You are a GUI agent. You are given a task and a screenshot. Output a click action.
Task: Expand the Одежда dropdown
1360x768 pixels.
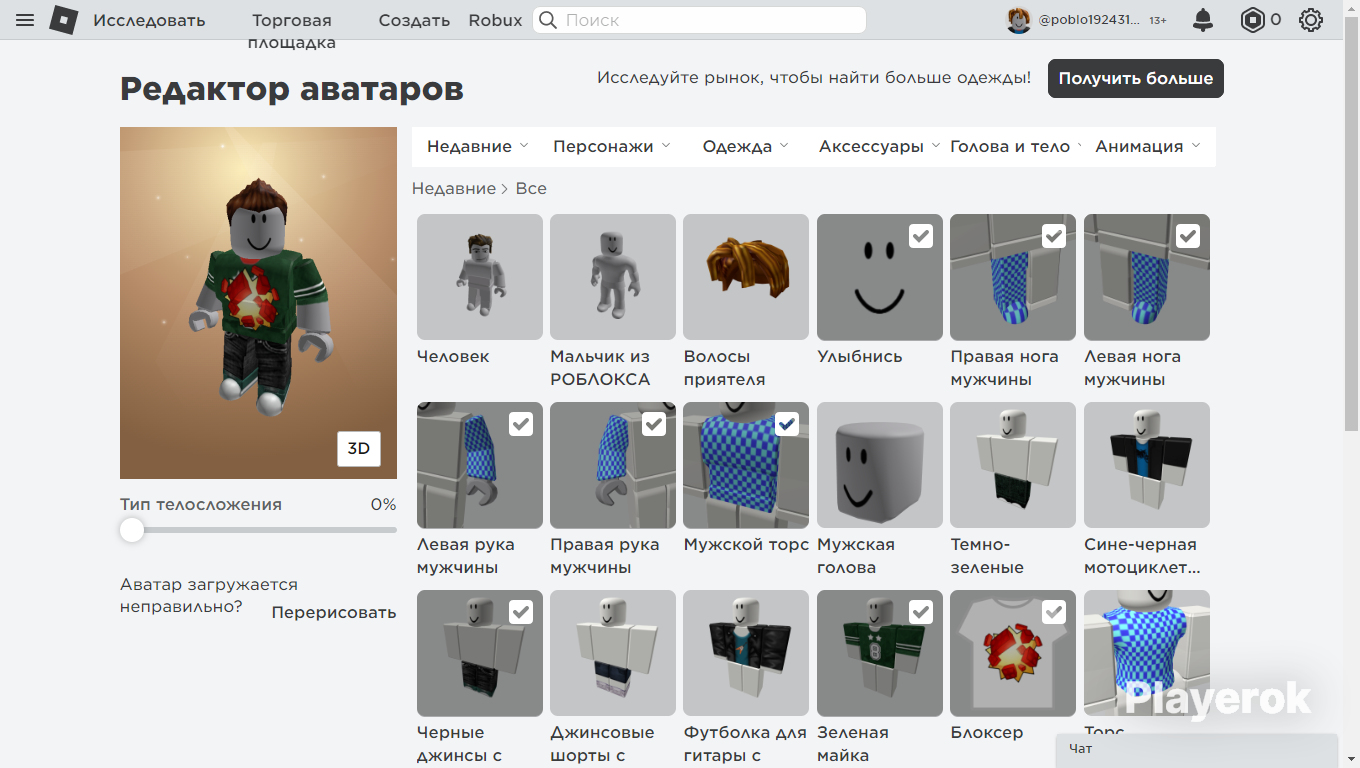point(746,146)
